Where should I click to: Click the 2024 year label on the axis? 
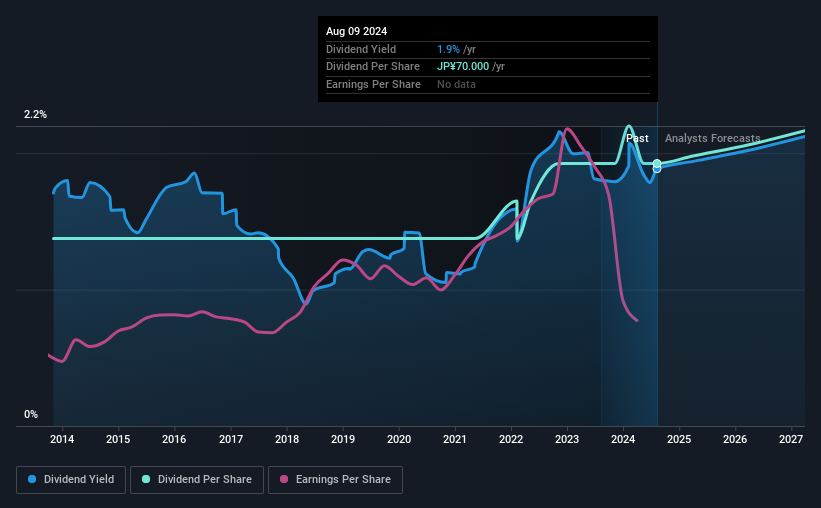623,439
